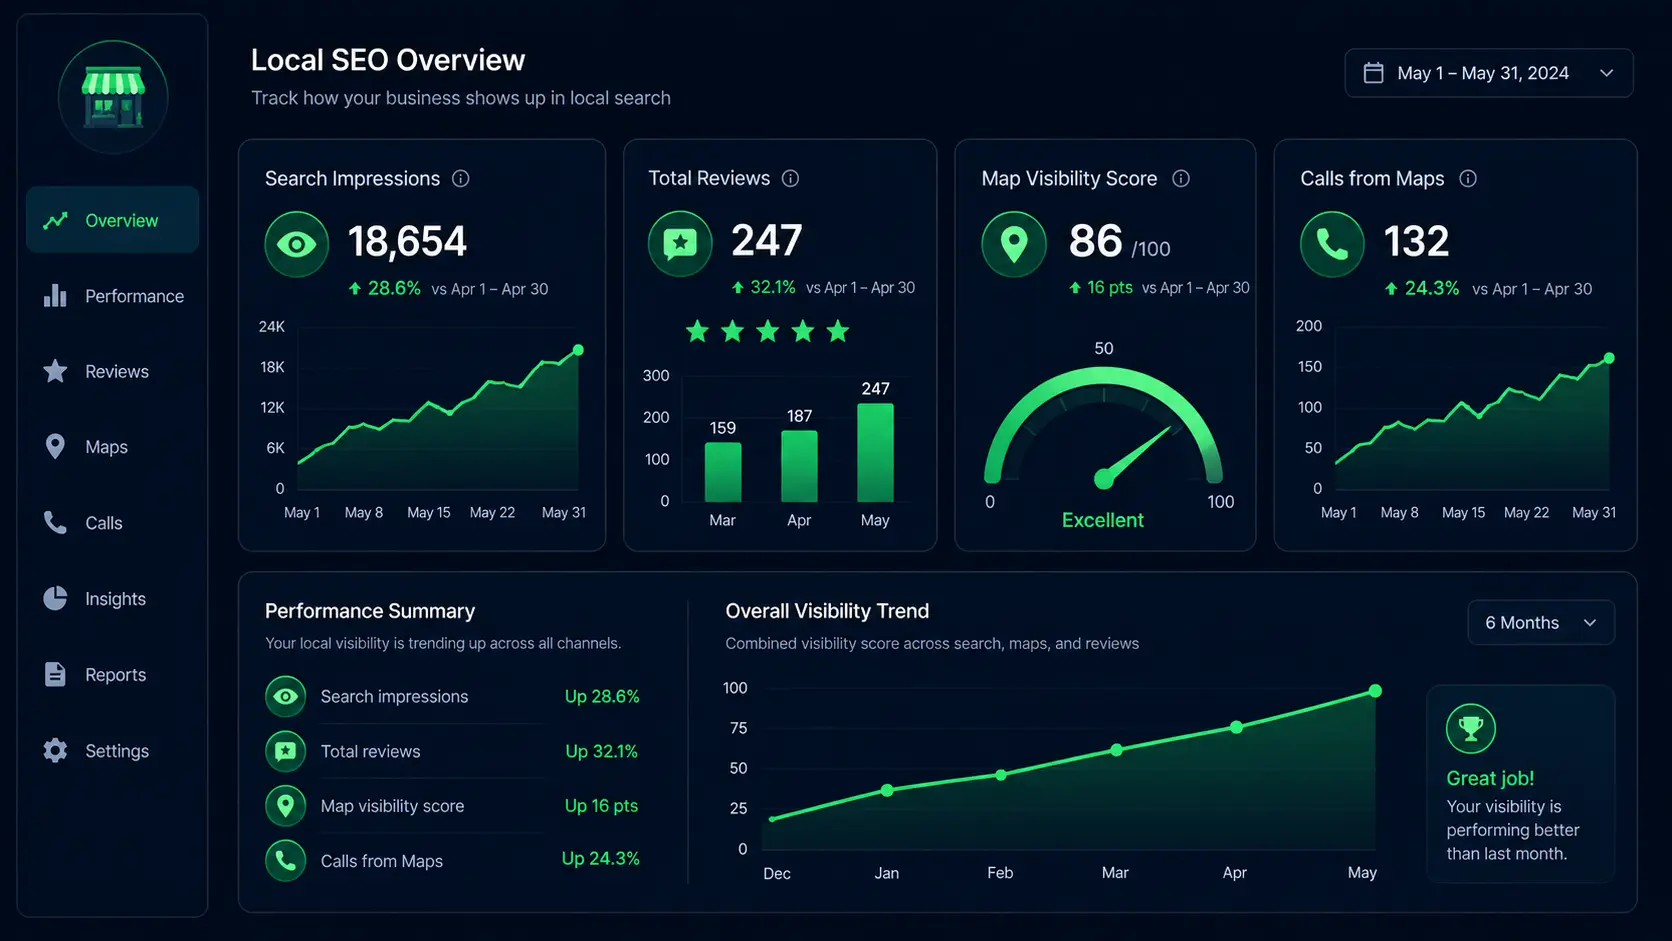Click the calendar icon in date range picker
Screen dimensions: 1672x941
tap(1374, 73)
